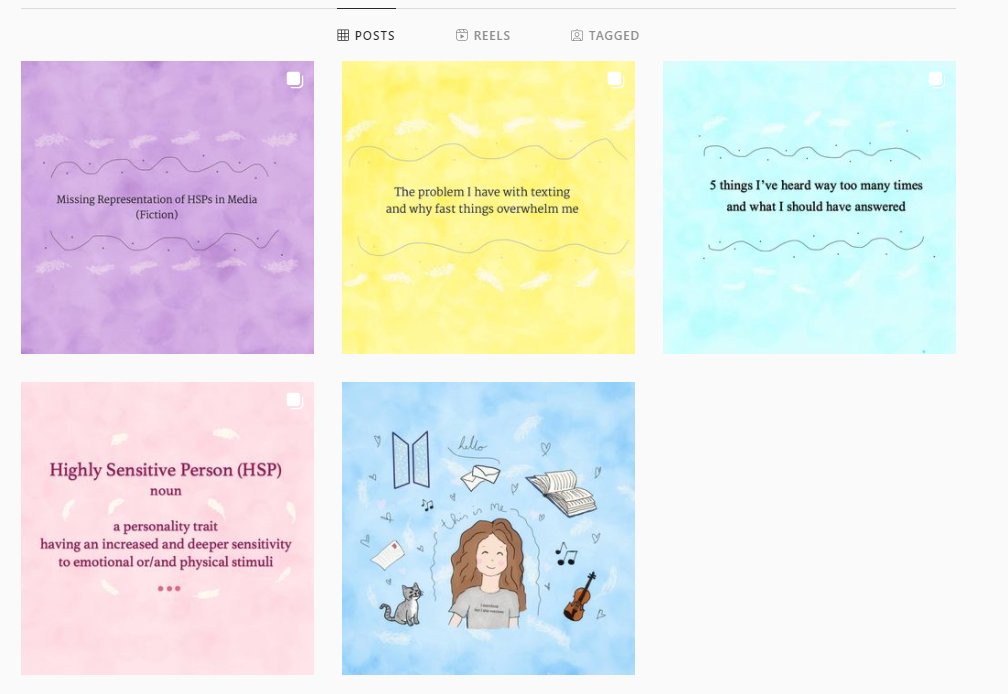Switch to the REELS tab
Viewport: 1008px width, 694px height.
483,35
